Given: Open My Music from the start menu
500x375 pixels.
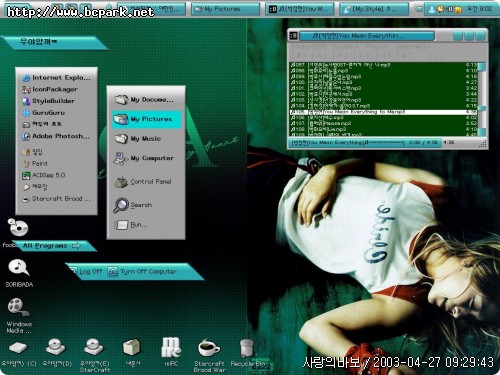Looking at the screenshot, I should click(138, 138).
